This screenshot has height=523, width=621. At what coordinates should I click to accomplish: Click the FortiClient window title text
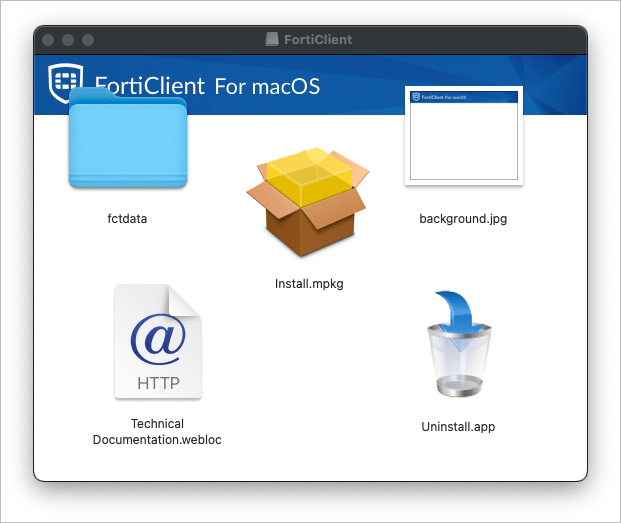318,40
